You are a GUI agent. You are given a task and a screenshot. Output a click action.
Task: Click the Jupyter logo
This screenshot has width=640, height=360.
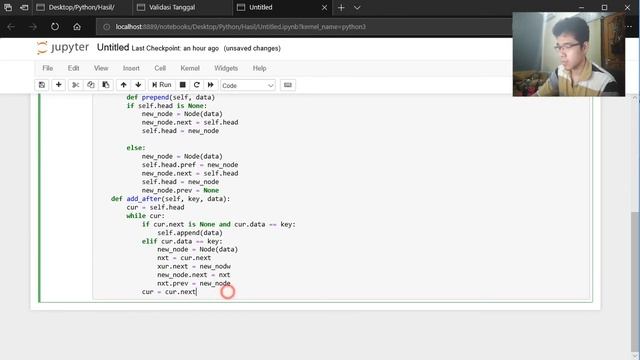click(62, 48)
